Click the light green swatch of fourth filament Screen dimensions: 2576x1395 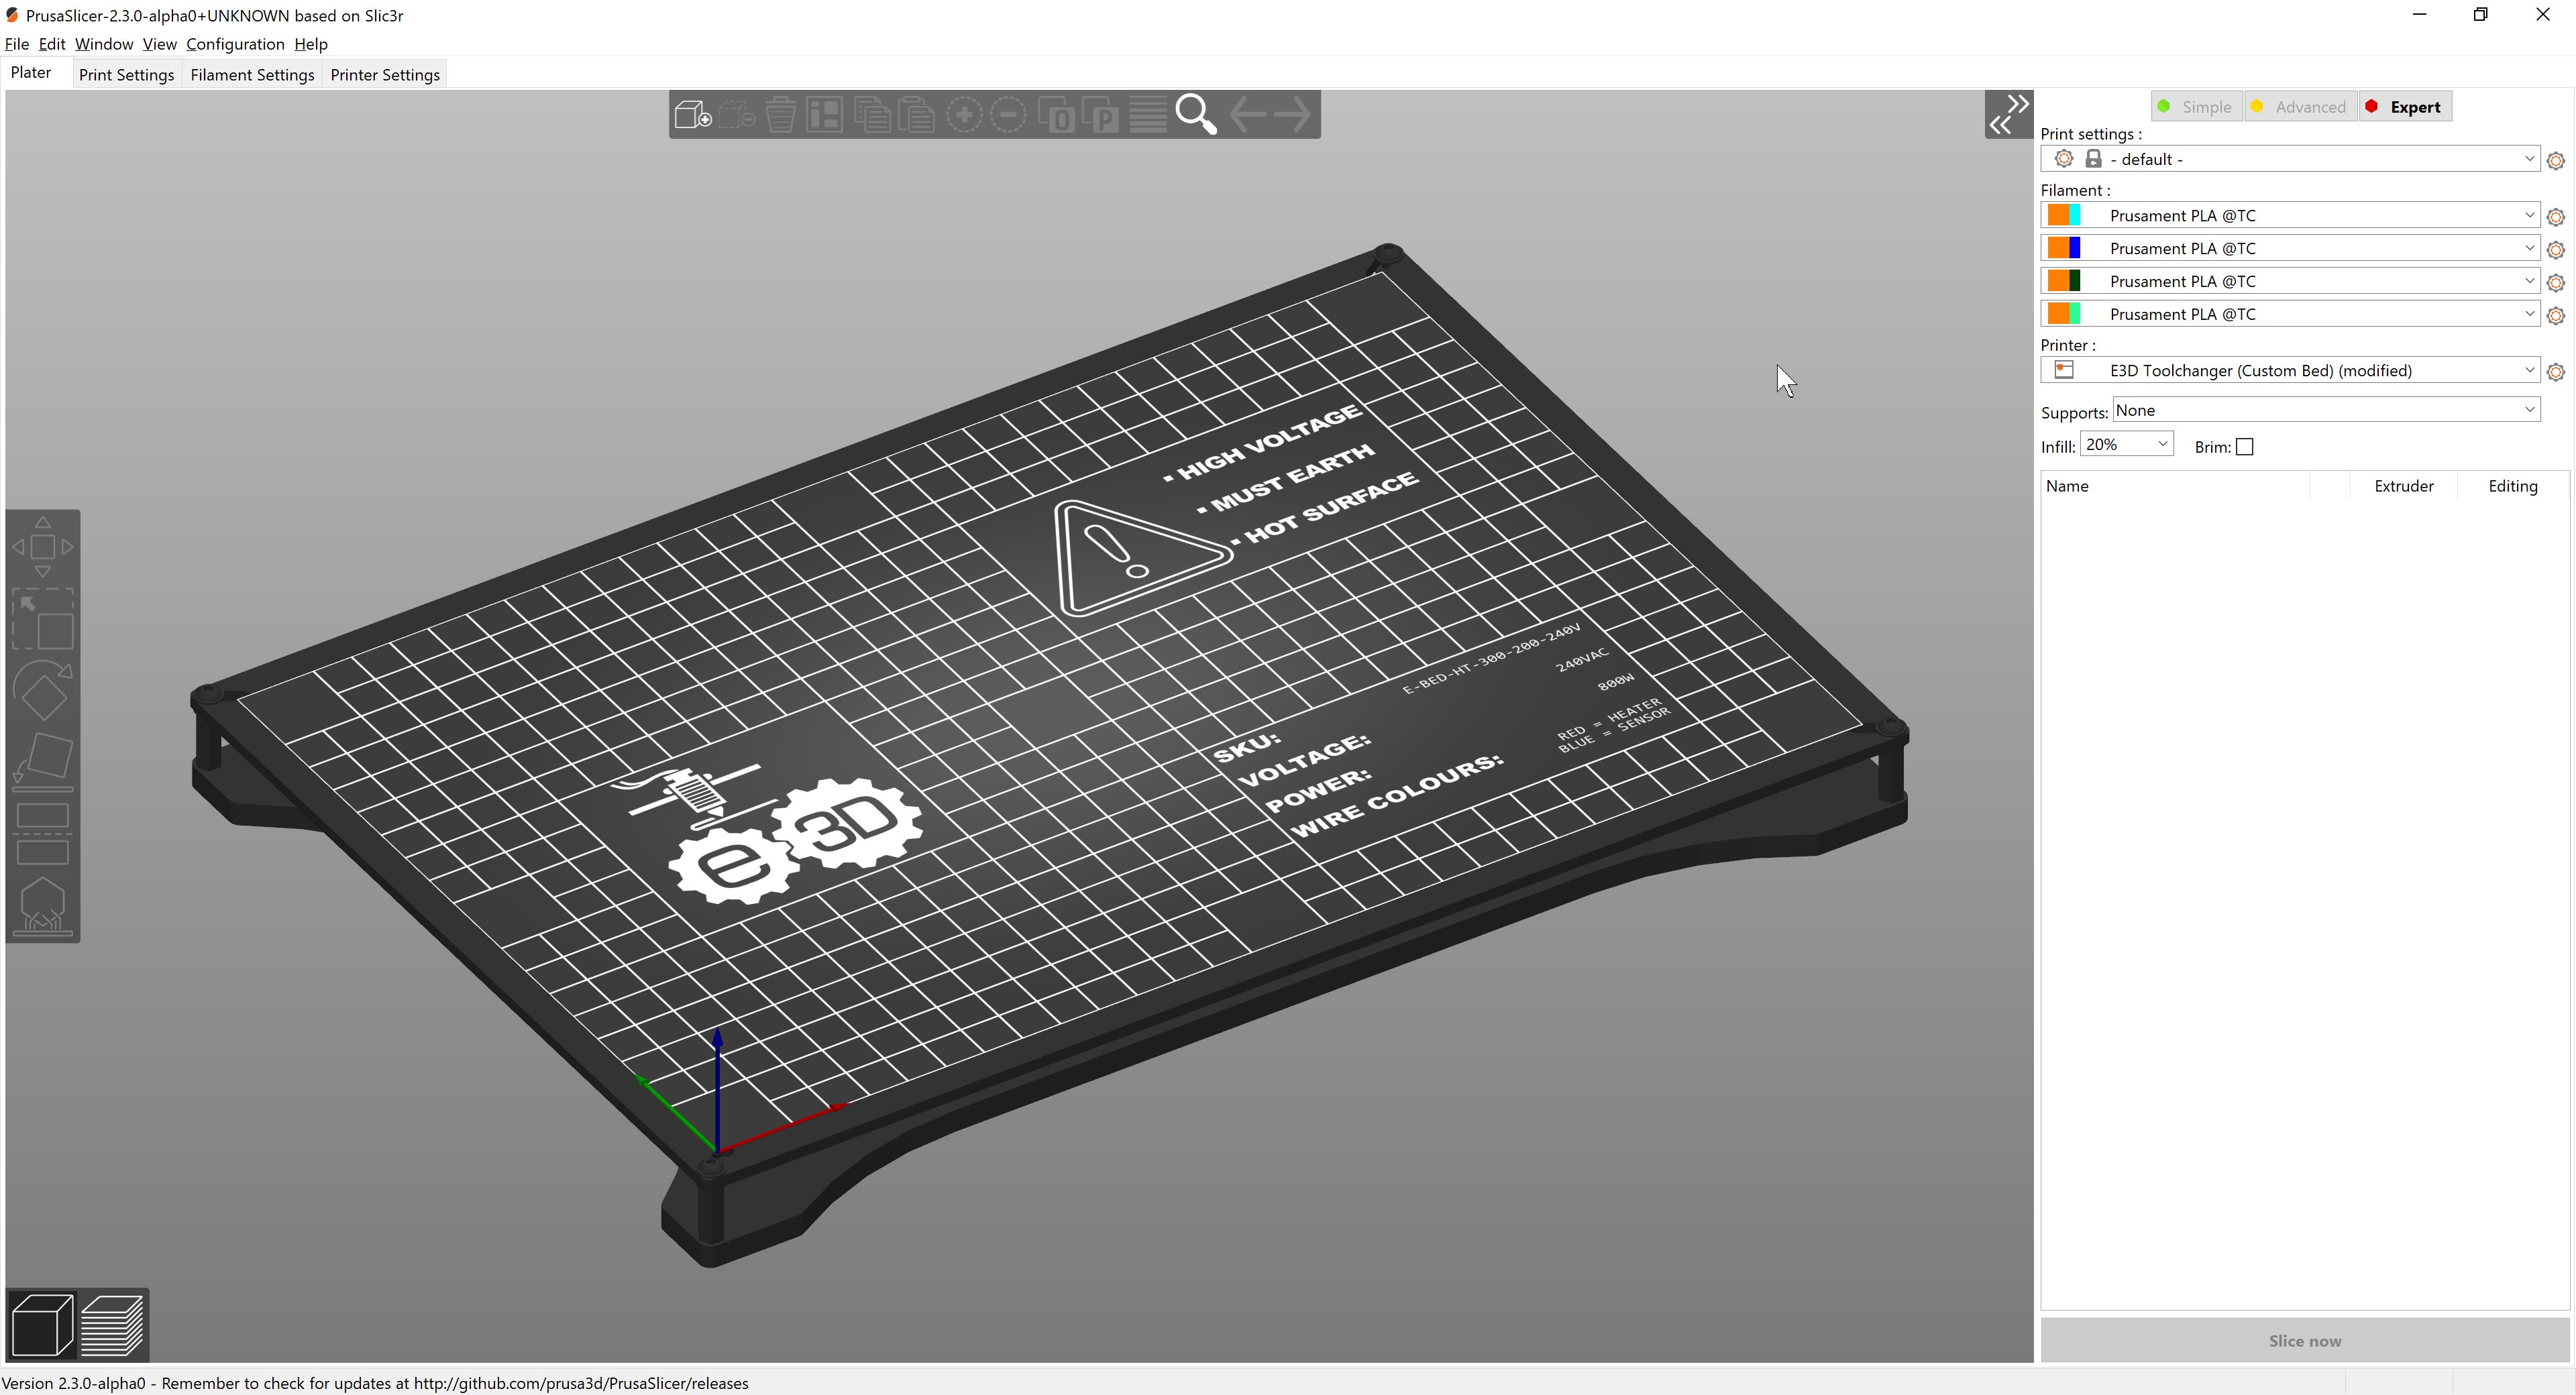tap(2075, 314)
